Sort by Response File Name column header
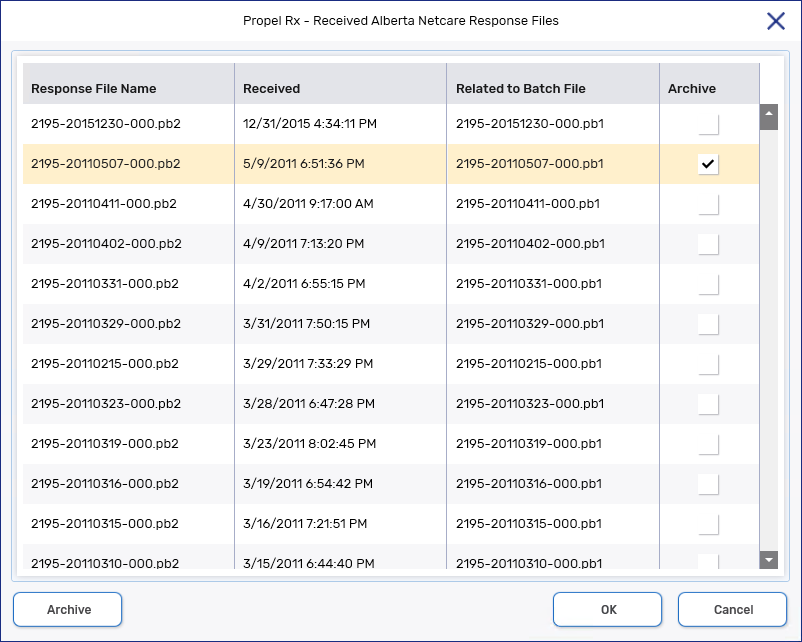The image size is (802, 642). [128, 84]
